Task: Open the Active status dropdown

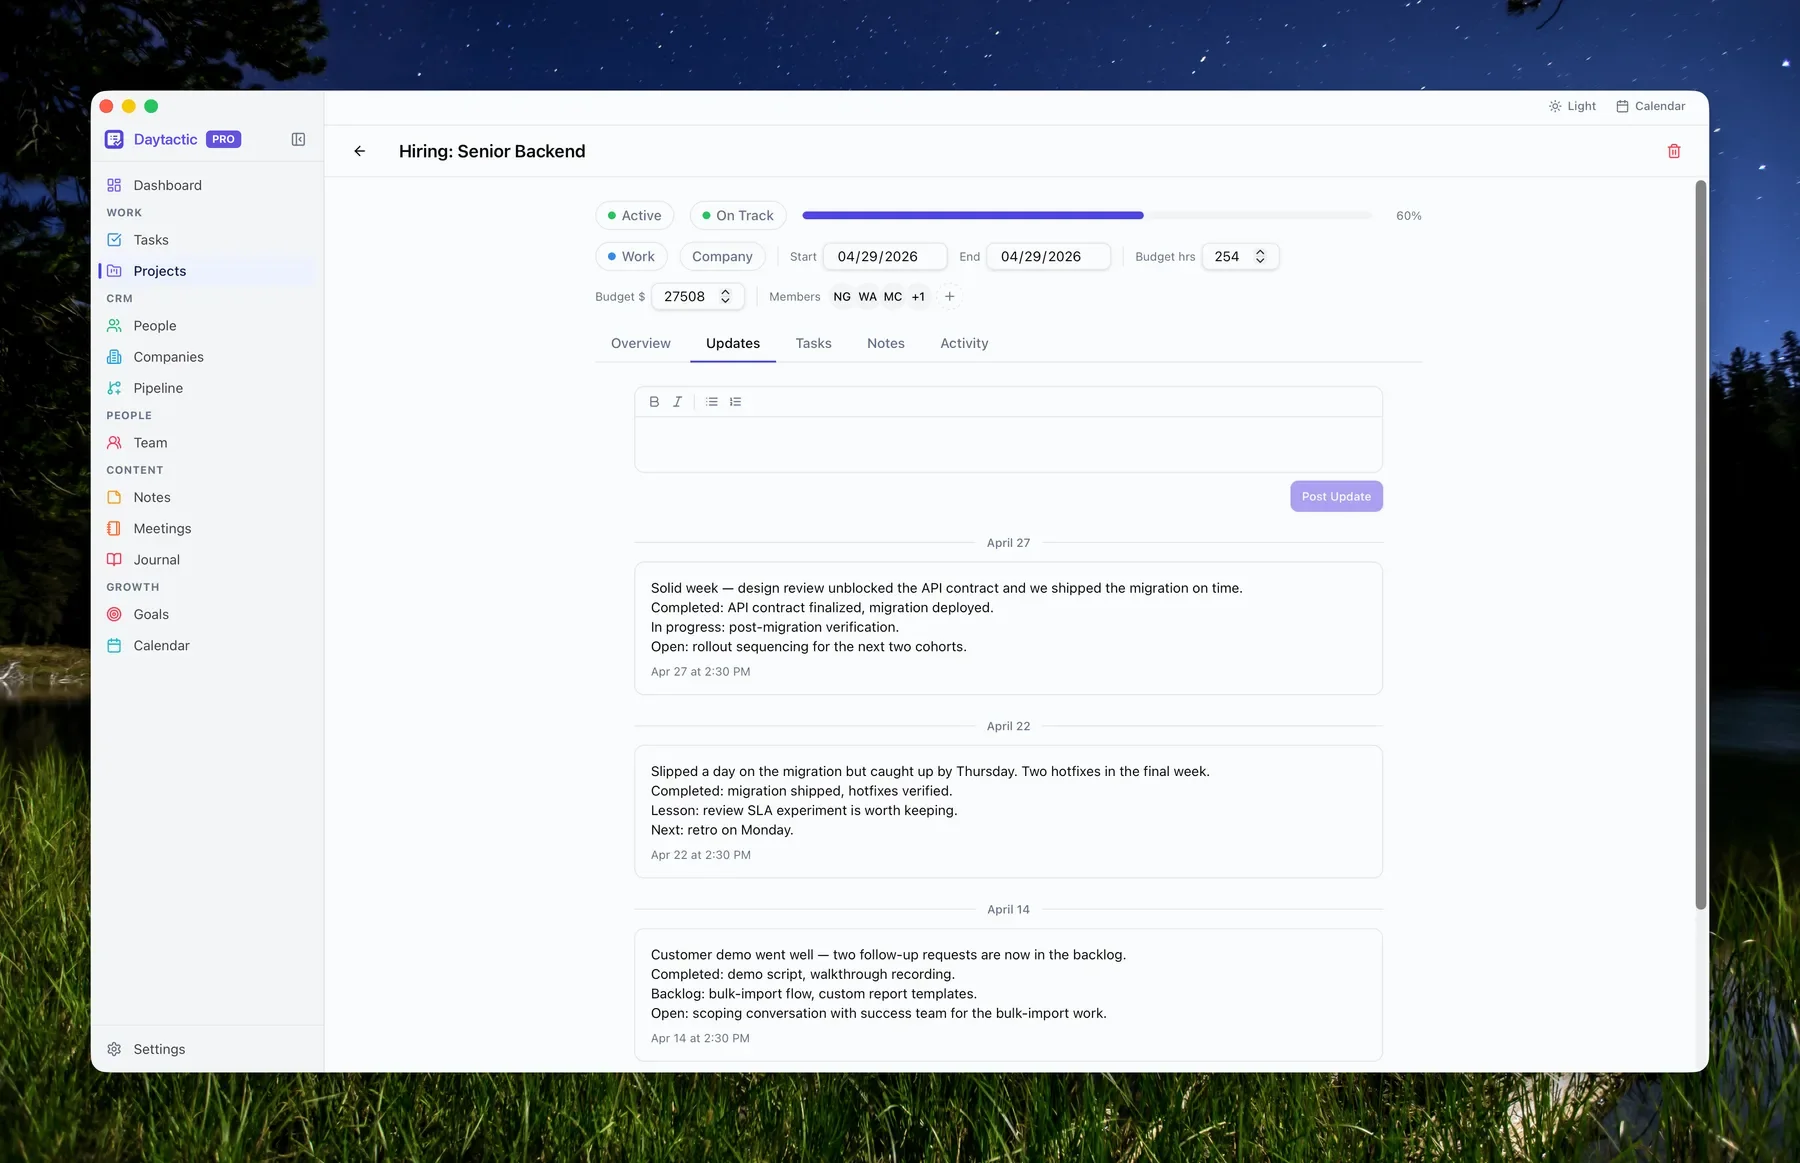Action: point(635,216)
